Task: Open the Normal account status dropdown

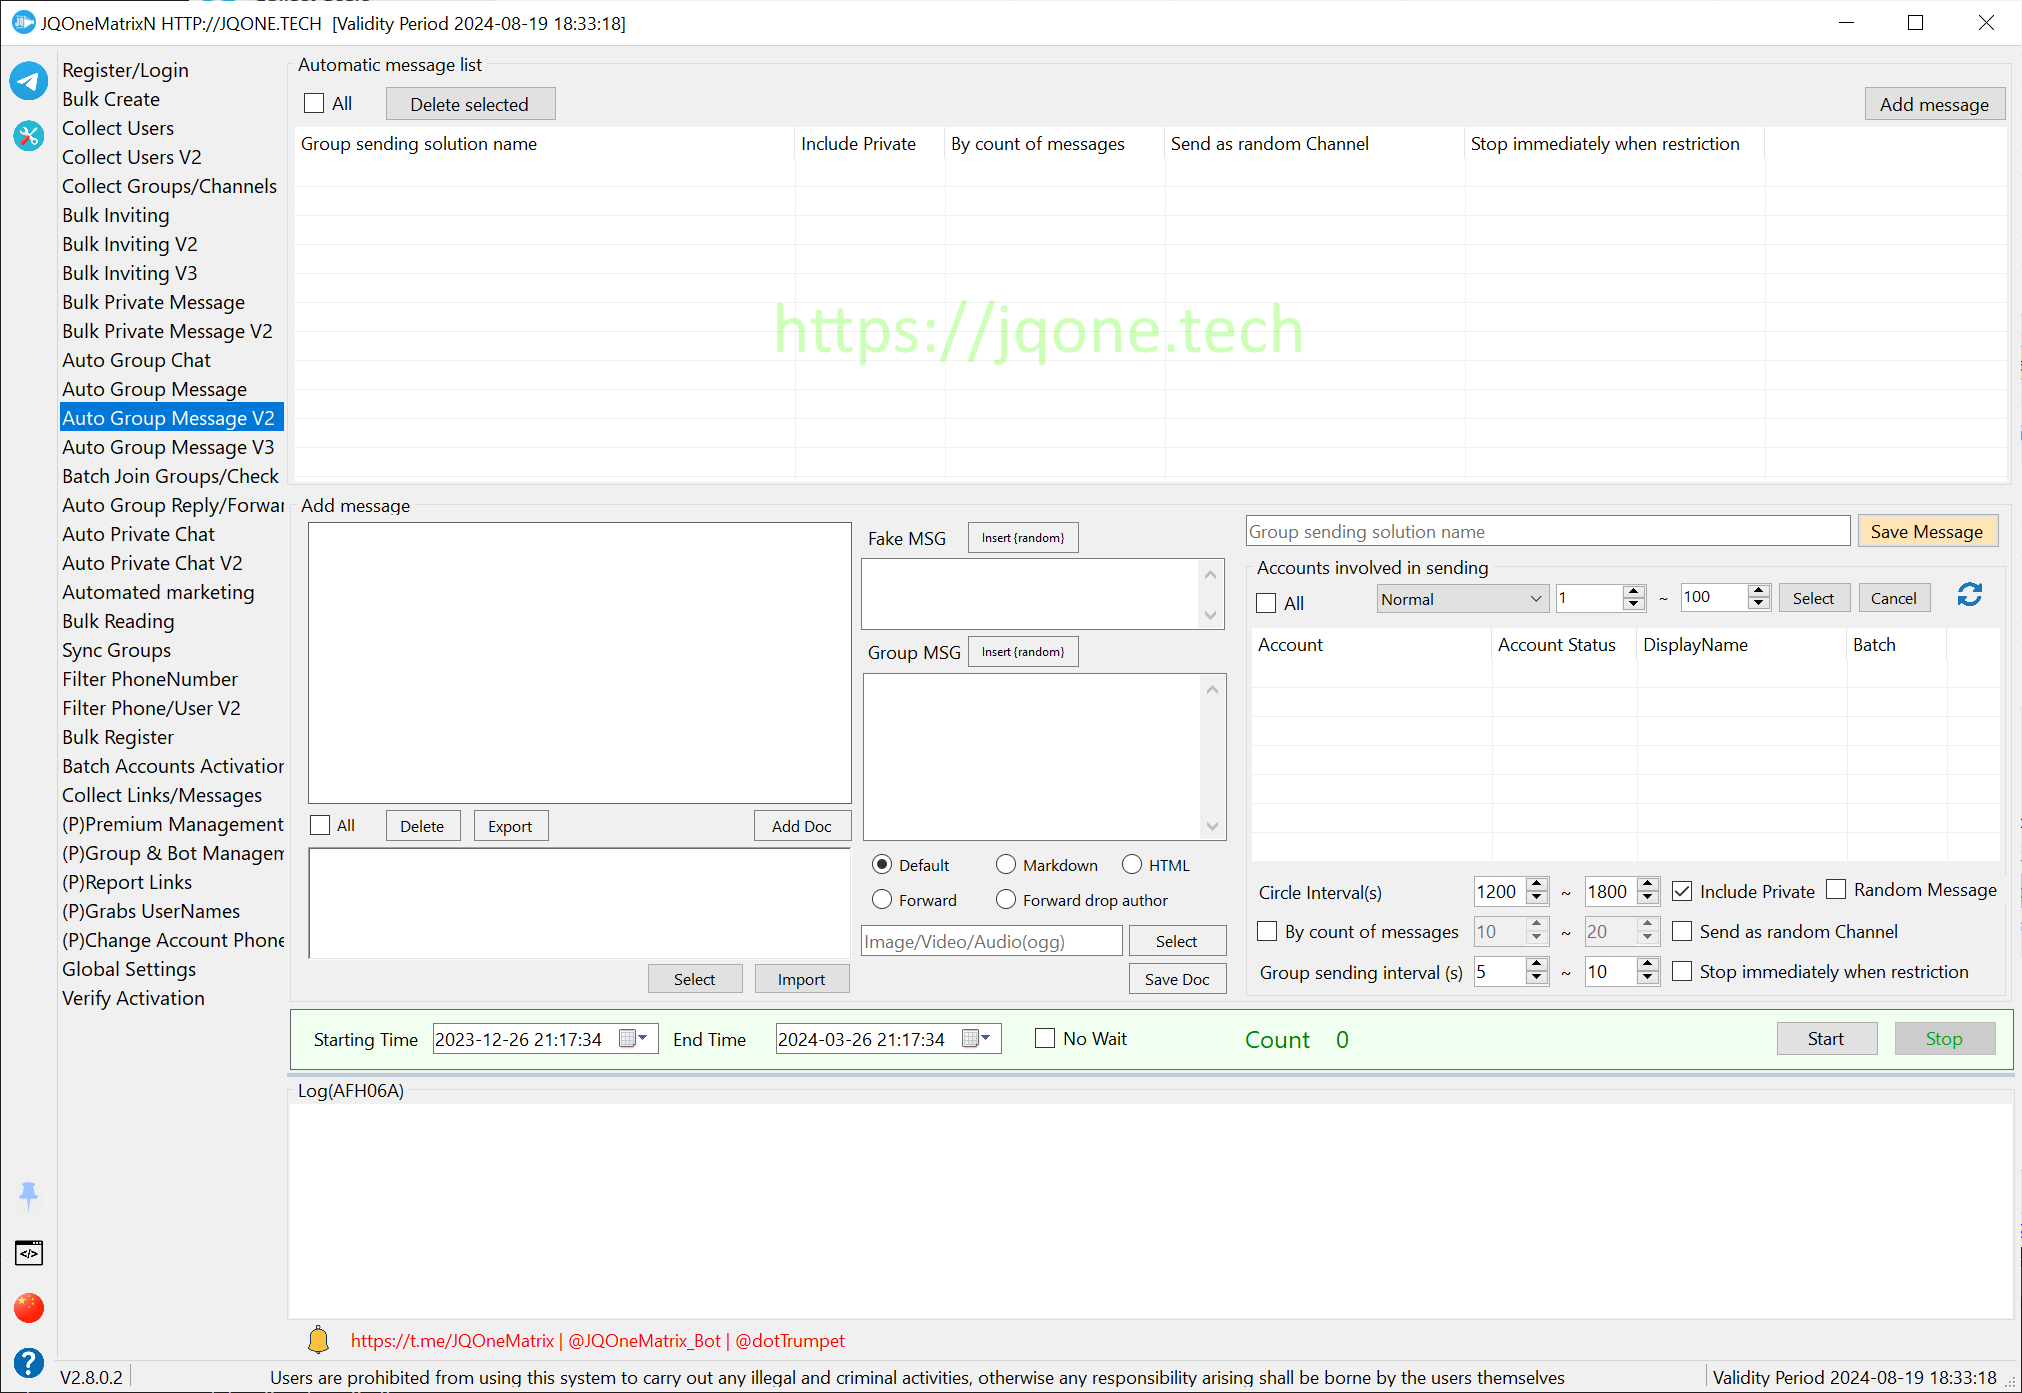Action: click(x=1462, y=599)
